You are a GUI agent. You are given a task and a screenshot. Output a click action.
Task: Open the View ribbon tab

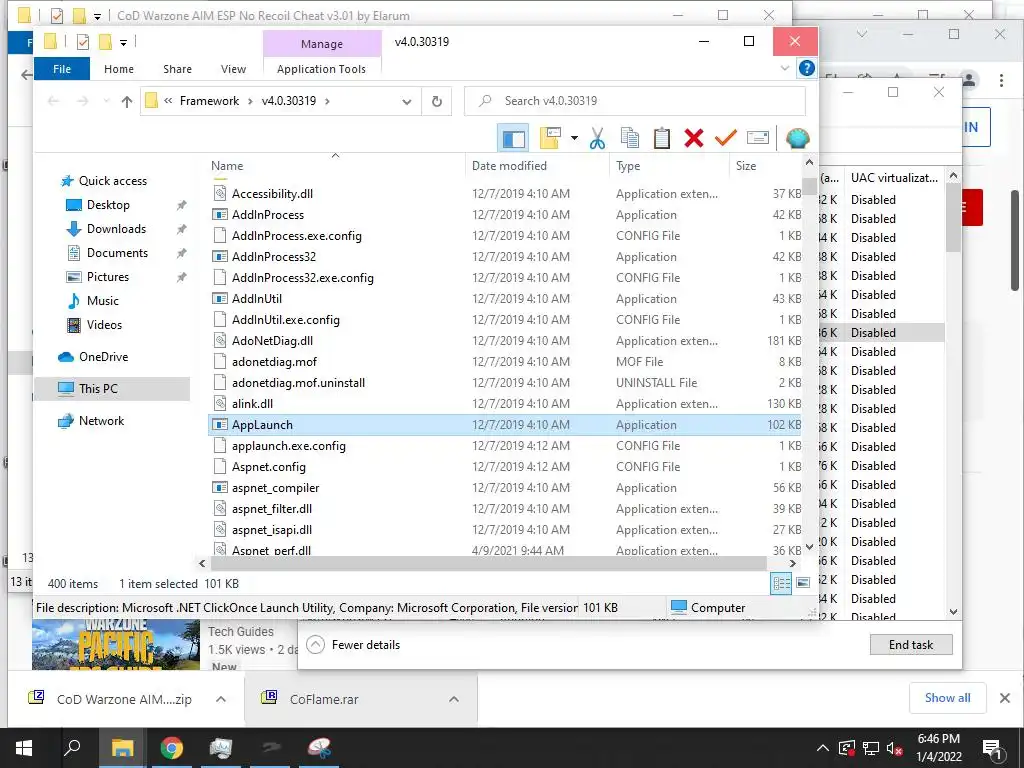click(233, 69)
